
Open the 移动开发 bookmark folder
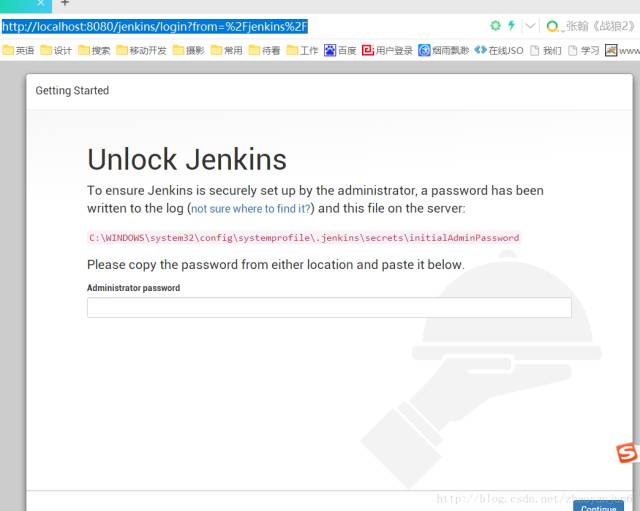[x=142, y=50]
